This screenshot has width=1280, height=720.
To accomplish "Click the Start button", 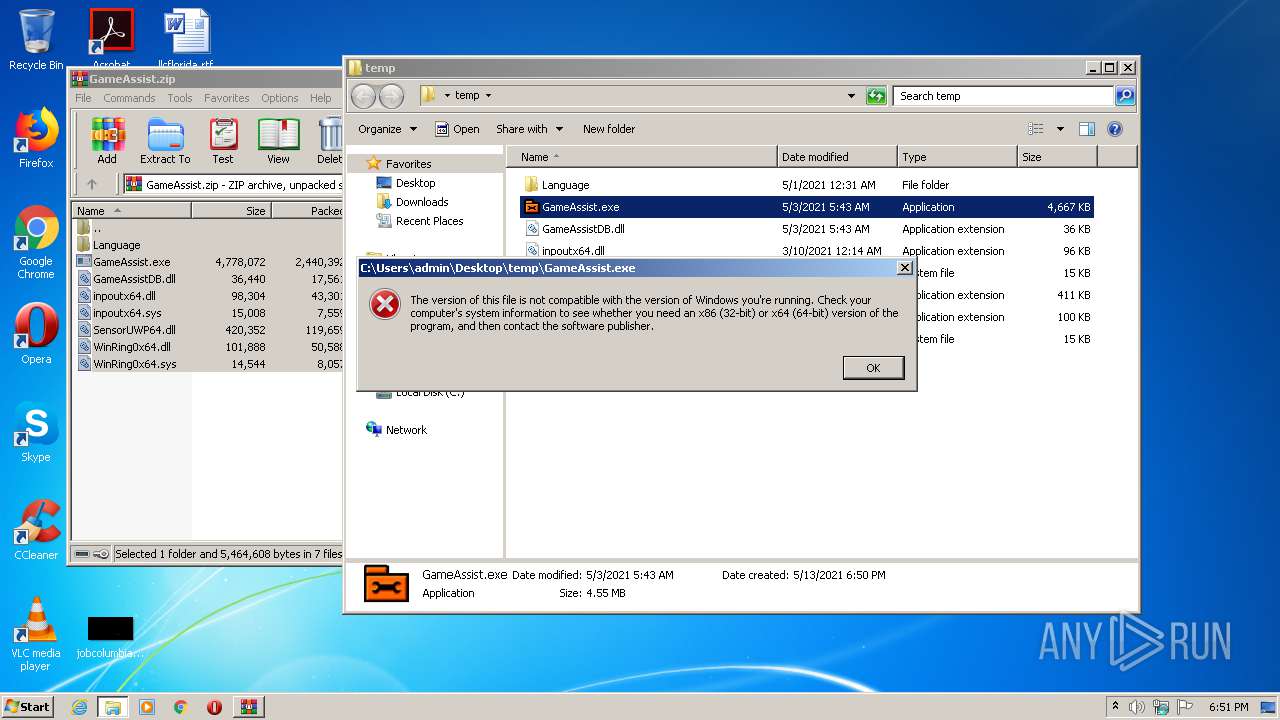I will tap(27, 706).
